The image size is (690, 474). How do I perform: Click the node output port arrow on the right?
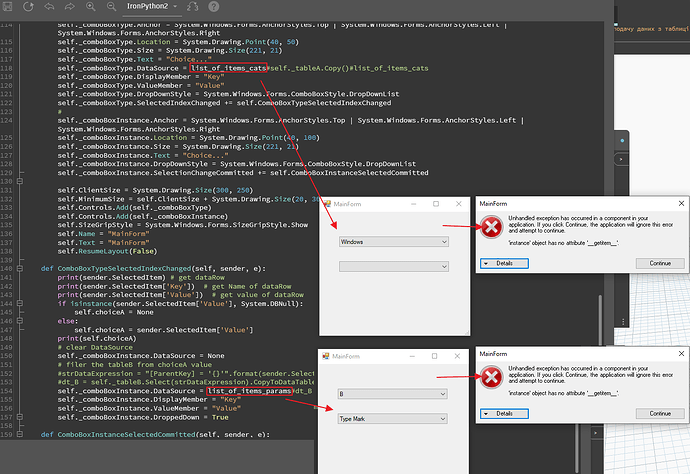621,159
